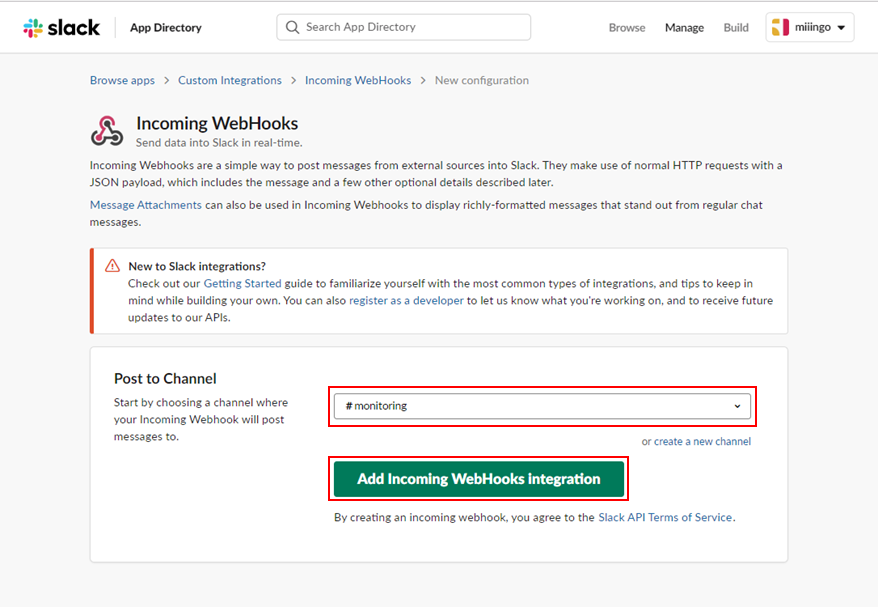The height and width of the screenshot is (607, 878).
Task: Click Send data into Slack subtitle
Action: [x=219, y=143]
